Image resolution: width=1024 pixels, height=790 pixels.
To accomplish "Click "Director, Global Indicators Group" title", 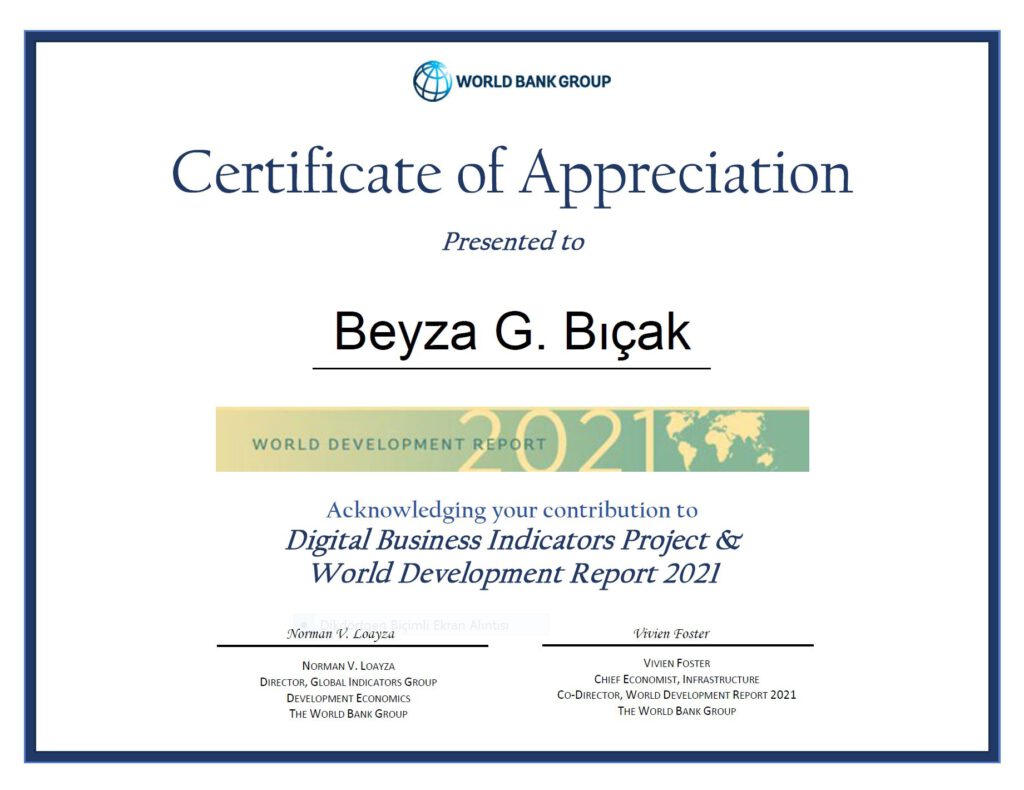I will [x=348, y=682].
